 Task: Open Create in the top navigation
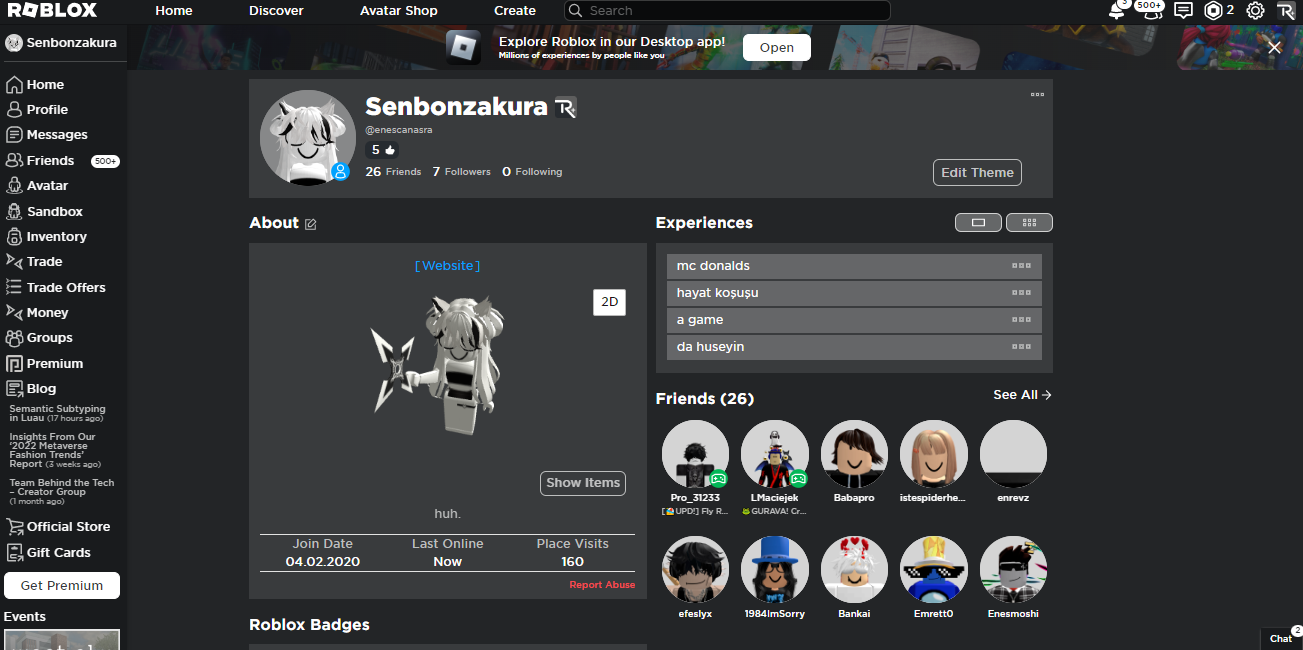click(515, 11)
